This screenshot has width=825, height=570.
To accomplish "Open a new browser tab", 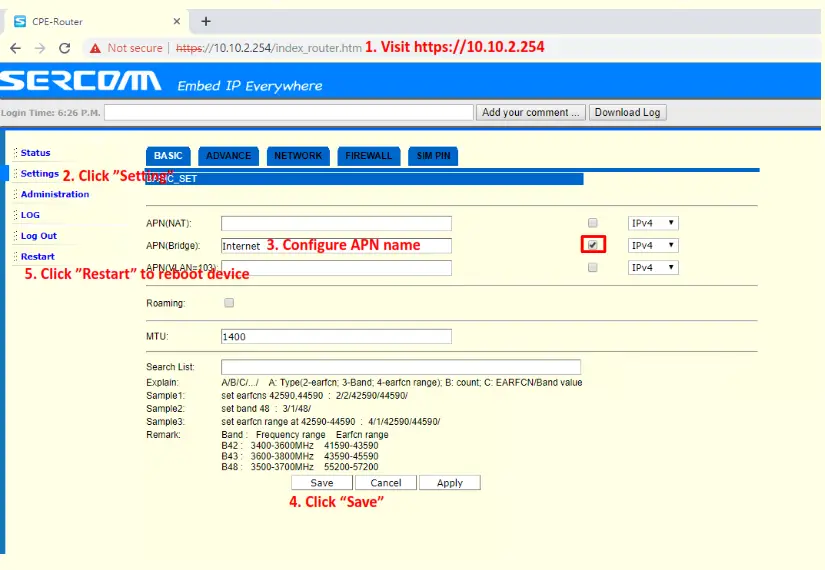I will 206,22.
